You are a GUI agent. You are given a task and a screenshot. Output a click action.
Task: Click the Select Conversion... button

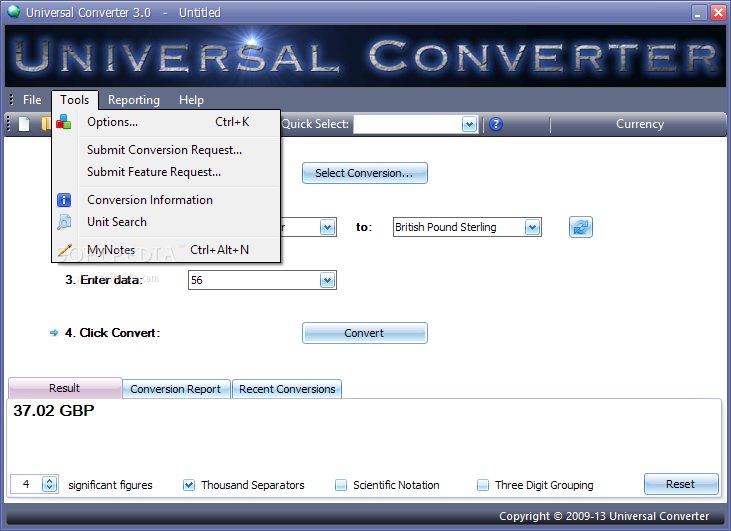(365, 173)
